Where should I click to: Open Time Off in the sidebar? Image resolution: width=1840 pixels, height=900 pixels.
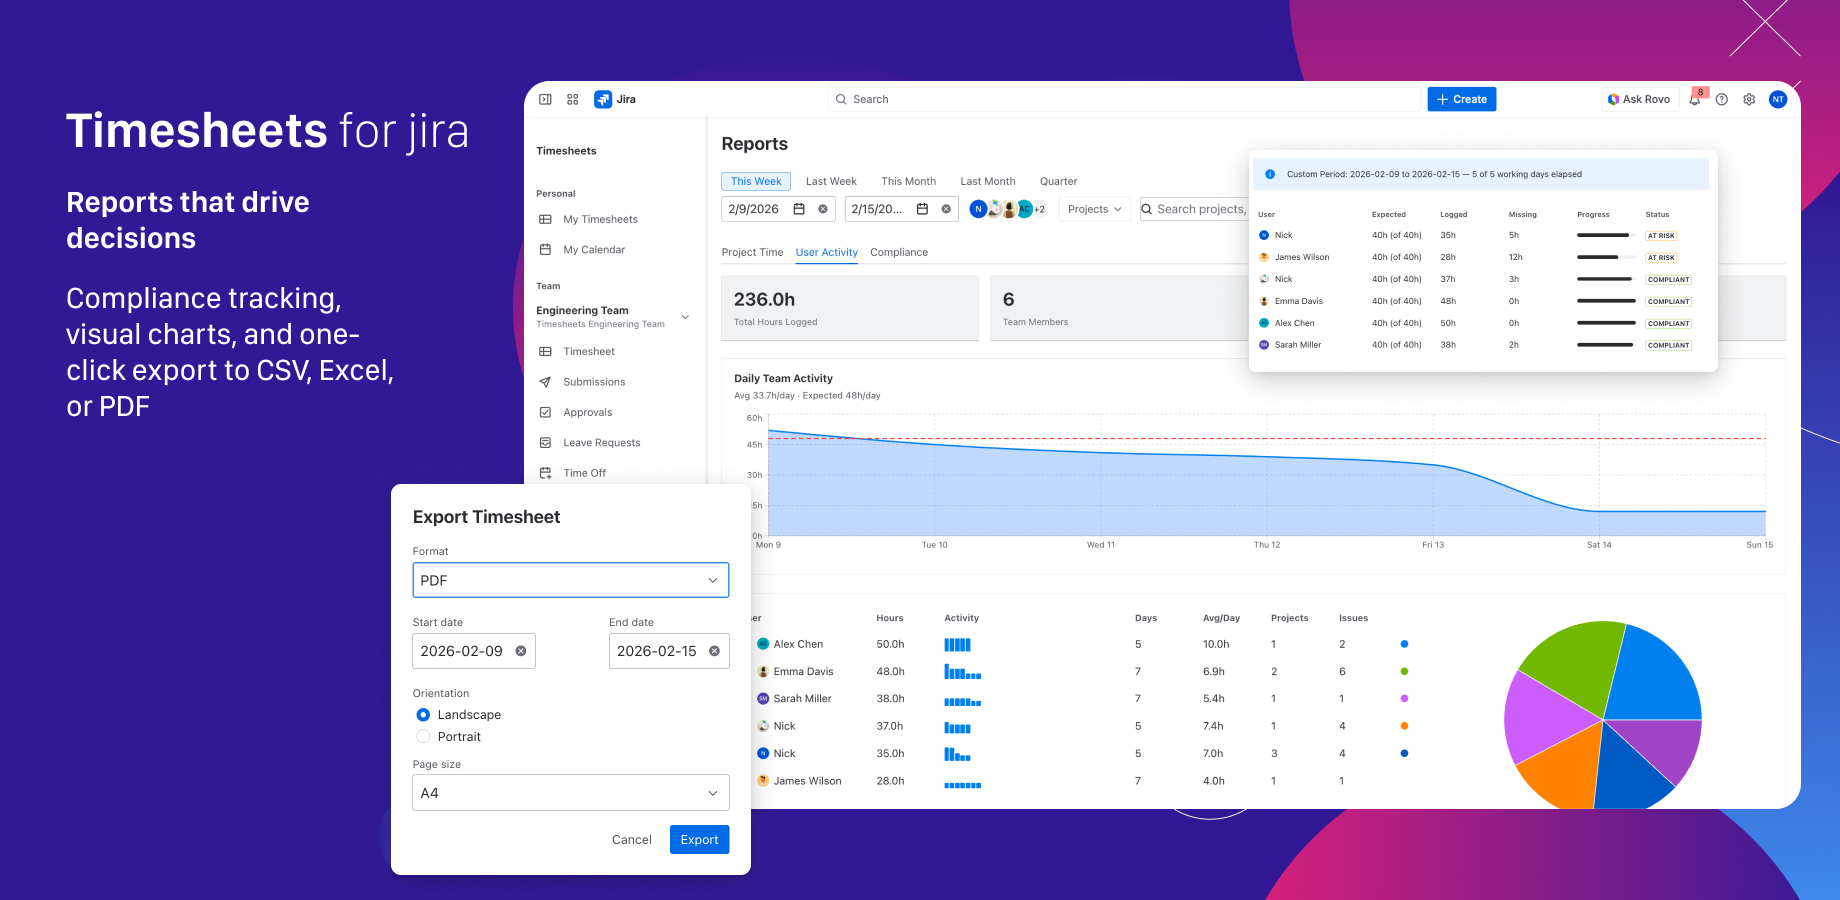584,472
